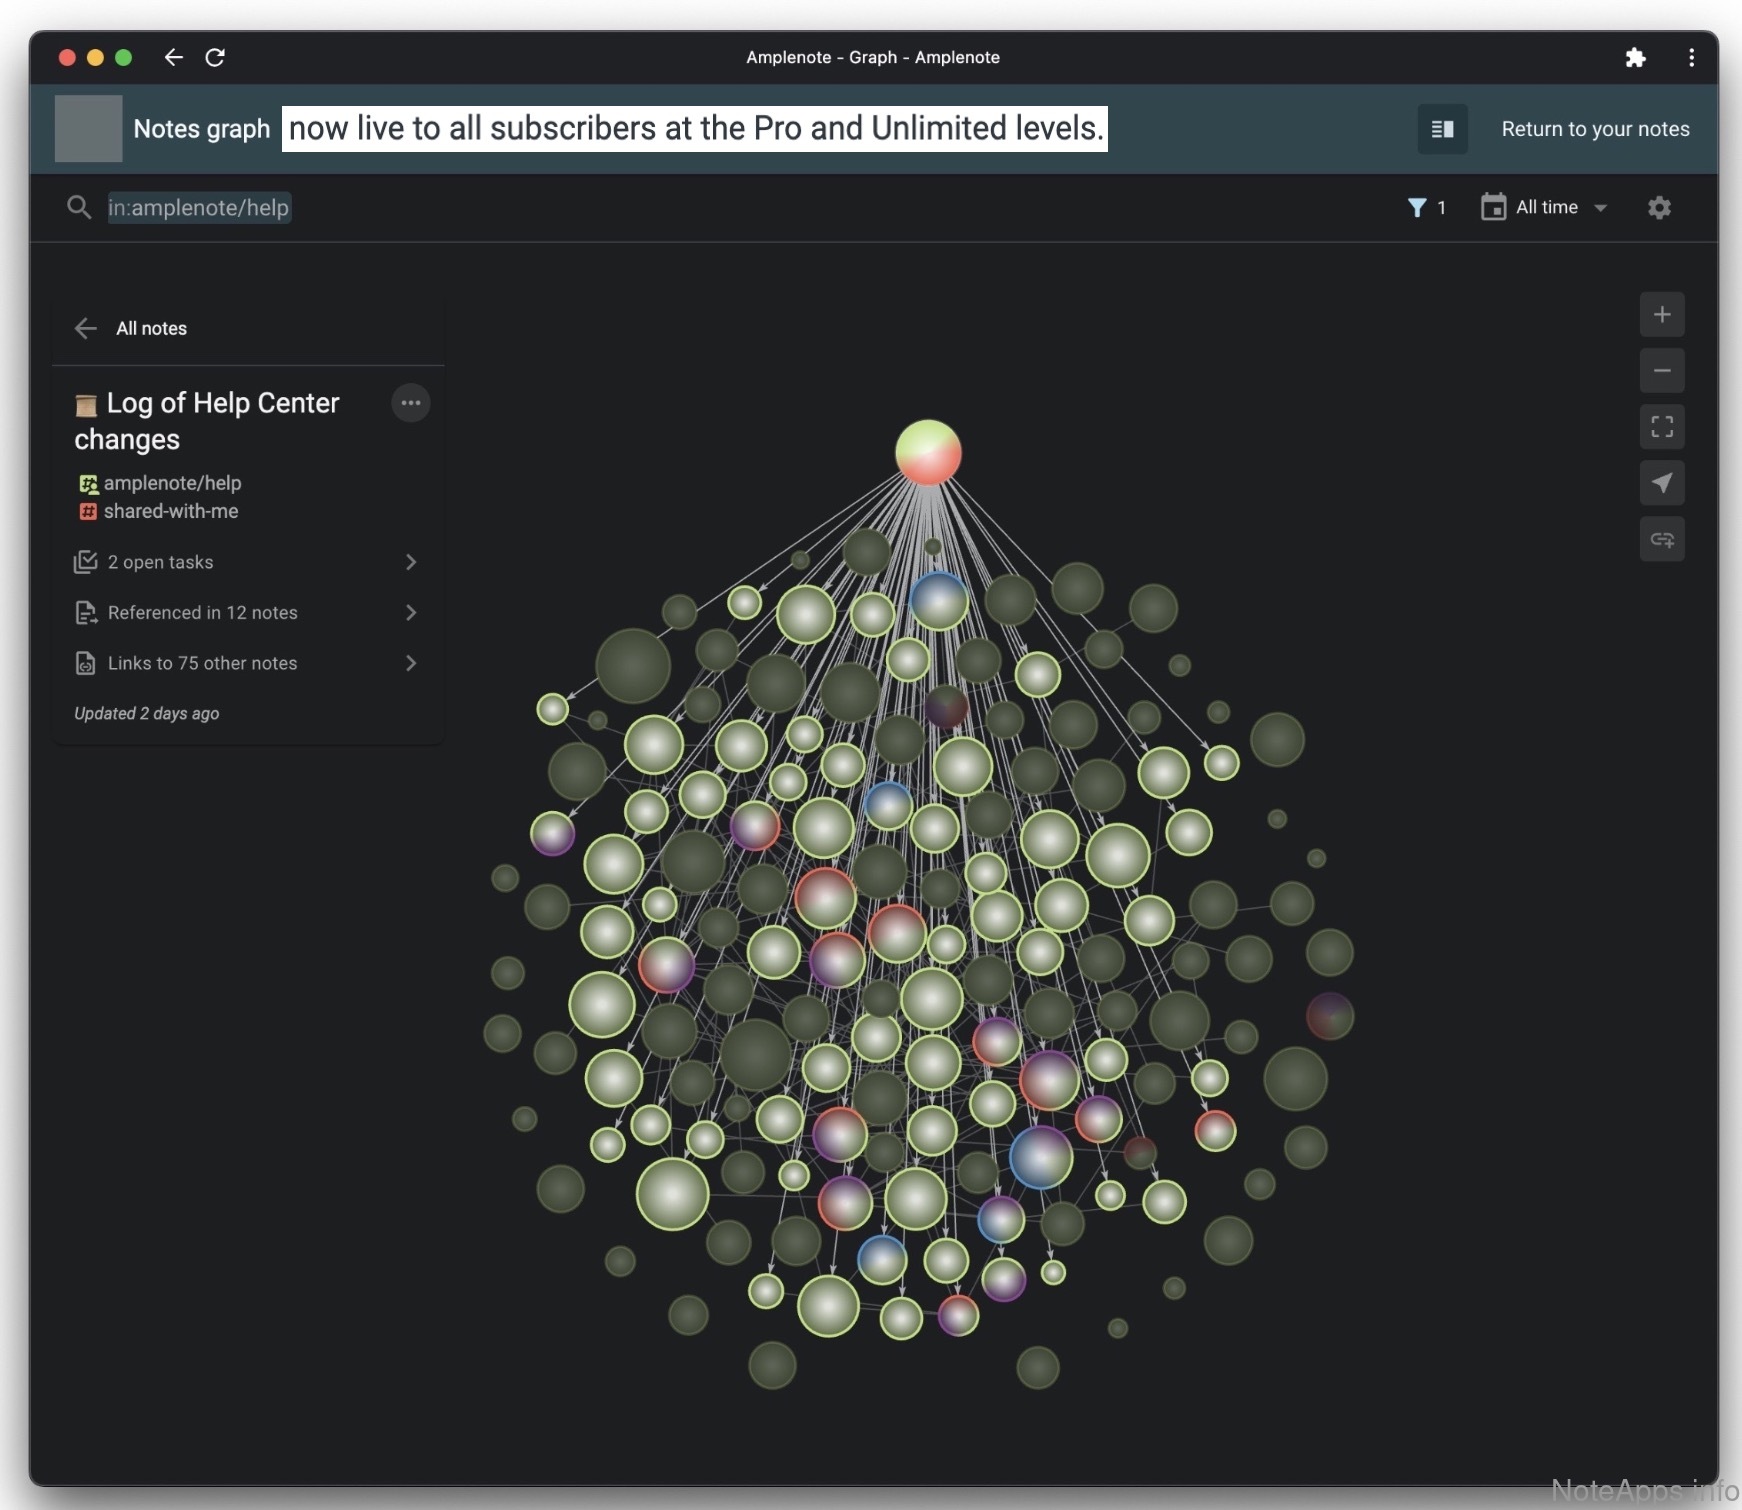Toggle the sidebar panel layout icon
This screenshot has height=1510, width=1742.
point(1441,129)
